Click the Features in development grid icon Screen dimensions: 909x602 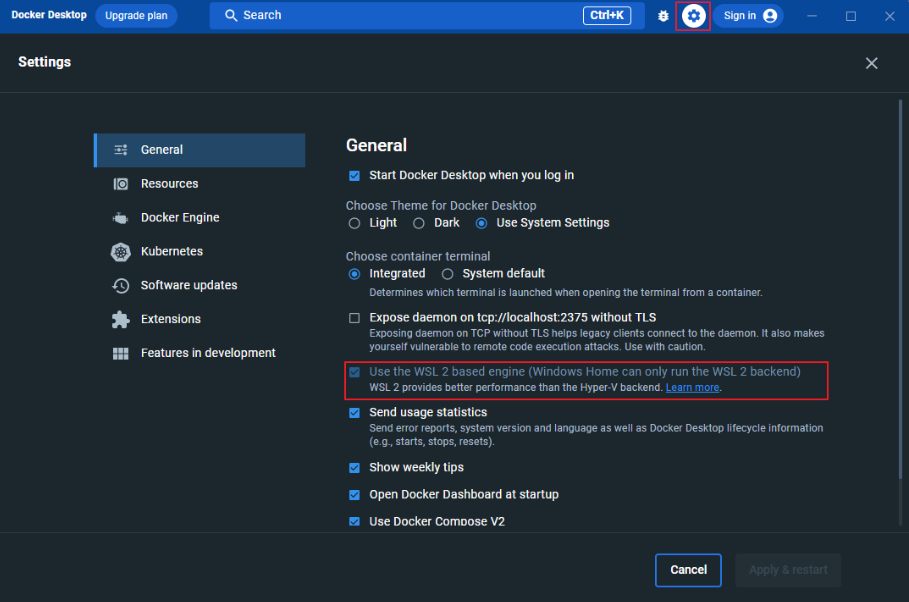[x=121, y=353]
